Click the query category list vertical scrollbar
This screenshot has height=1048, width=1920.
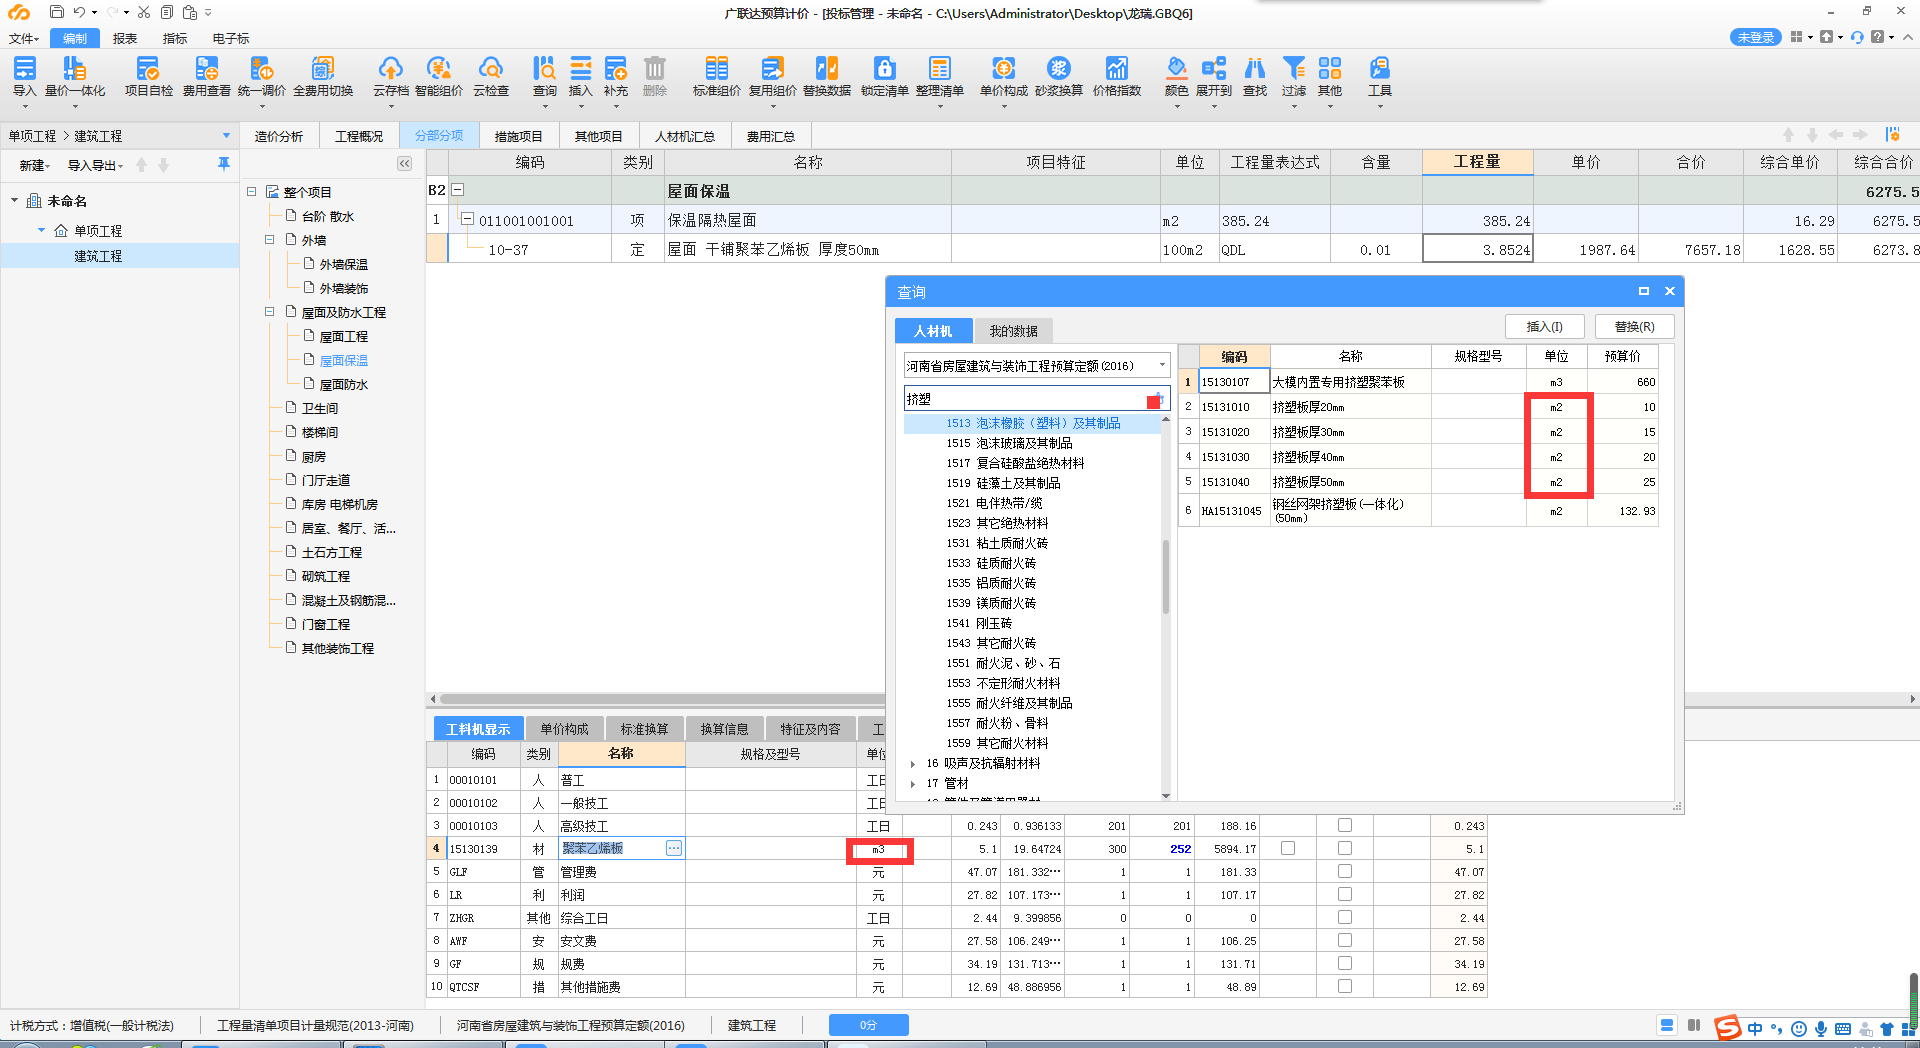[1165, 576]
